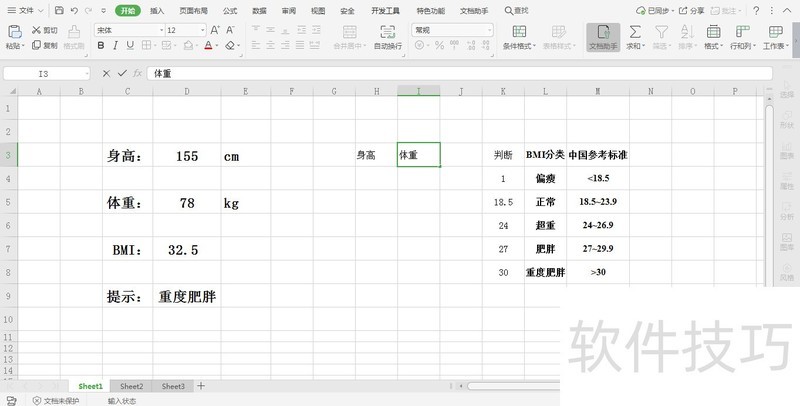Select cell D3 containing 155
The height and width of the screenshot is (406, 800).
(x=186, y=156)
